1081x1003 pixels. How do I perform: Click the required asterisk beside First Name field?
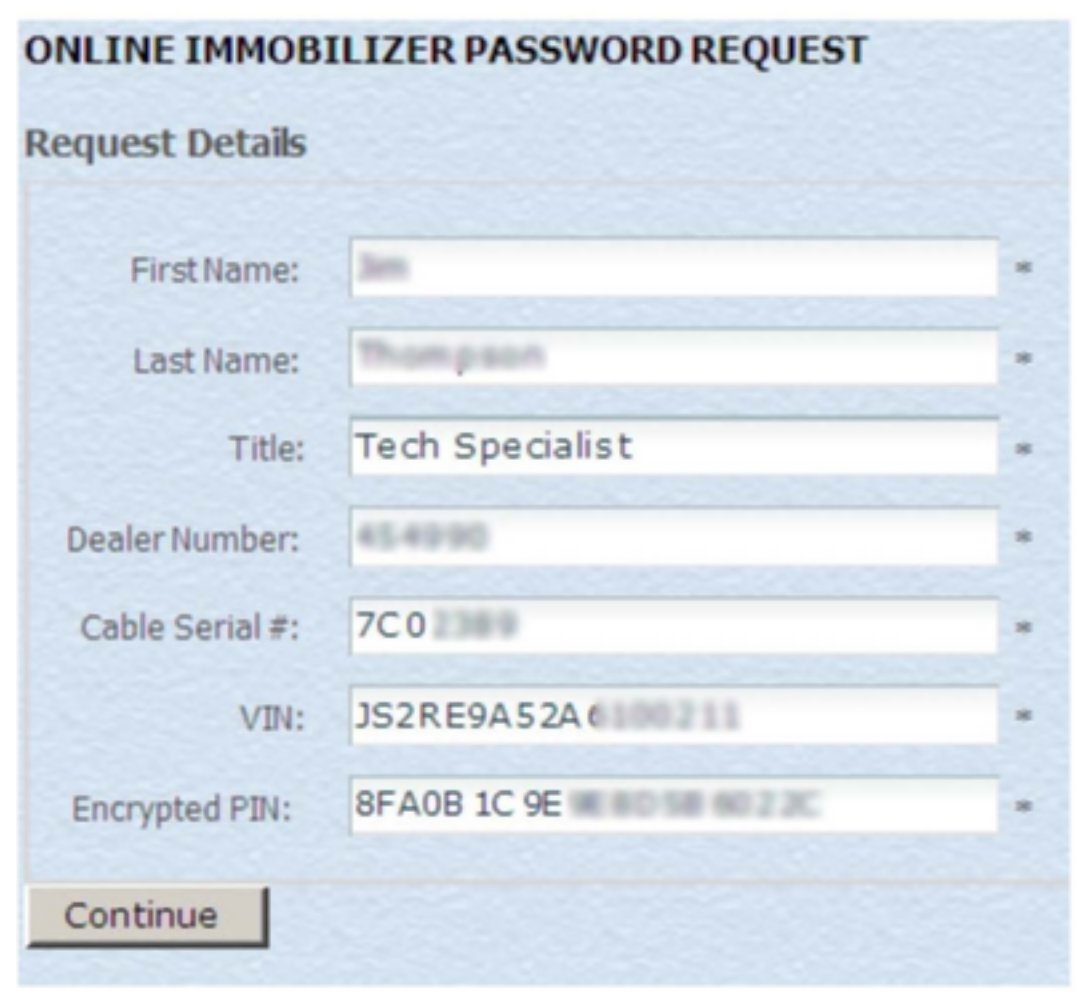tap(1023, 268)
